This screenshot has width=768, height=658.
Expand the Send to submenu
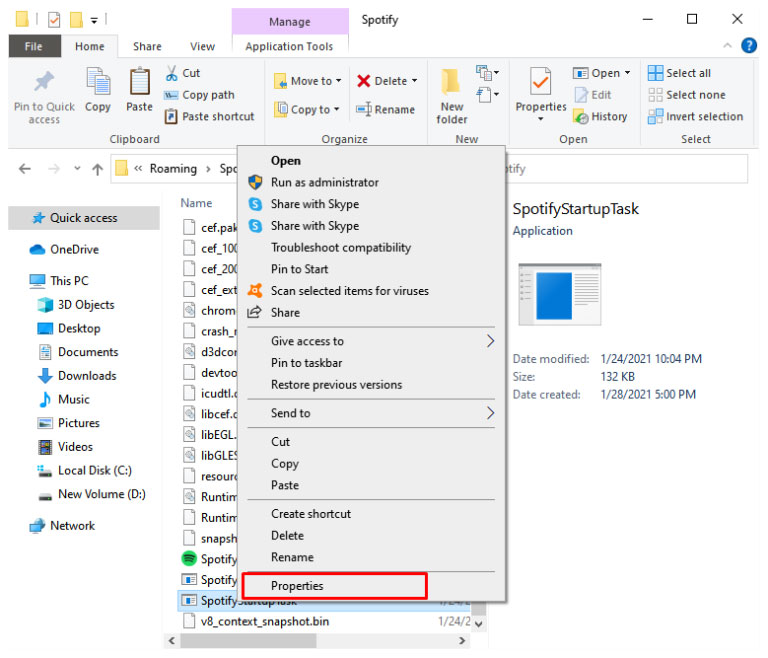(x=490, y=413)
